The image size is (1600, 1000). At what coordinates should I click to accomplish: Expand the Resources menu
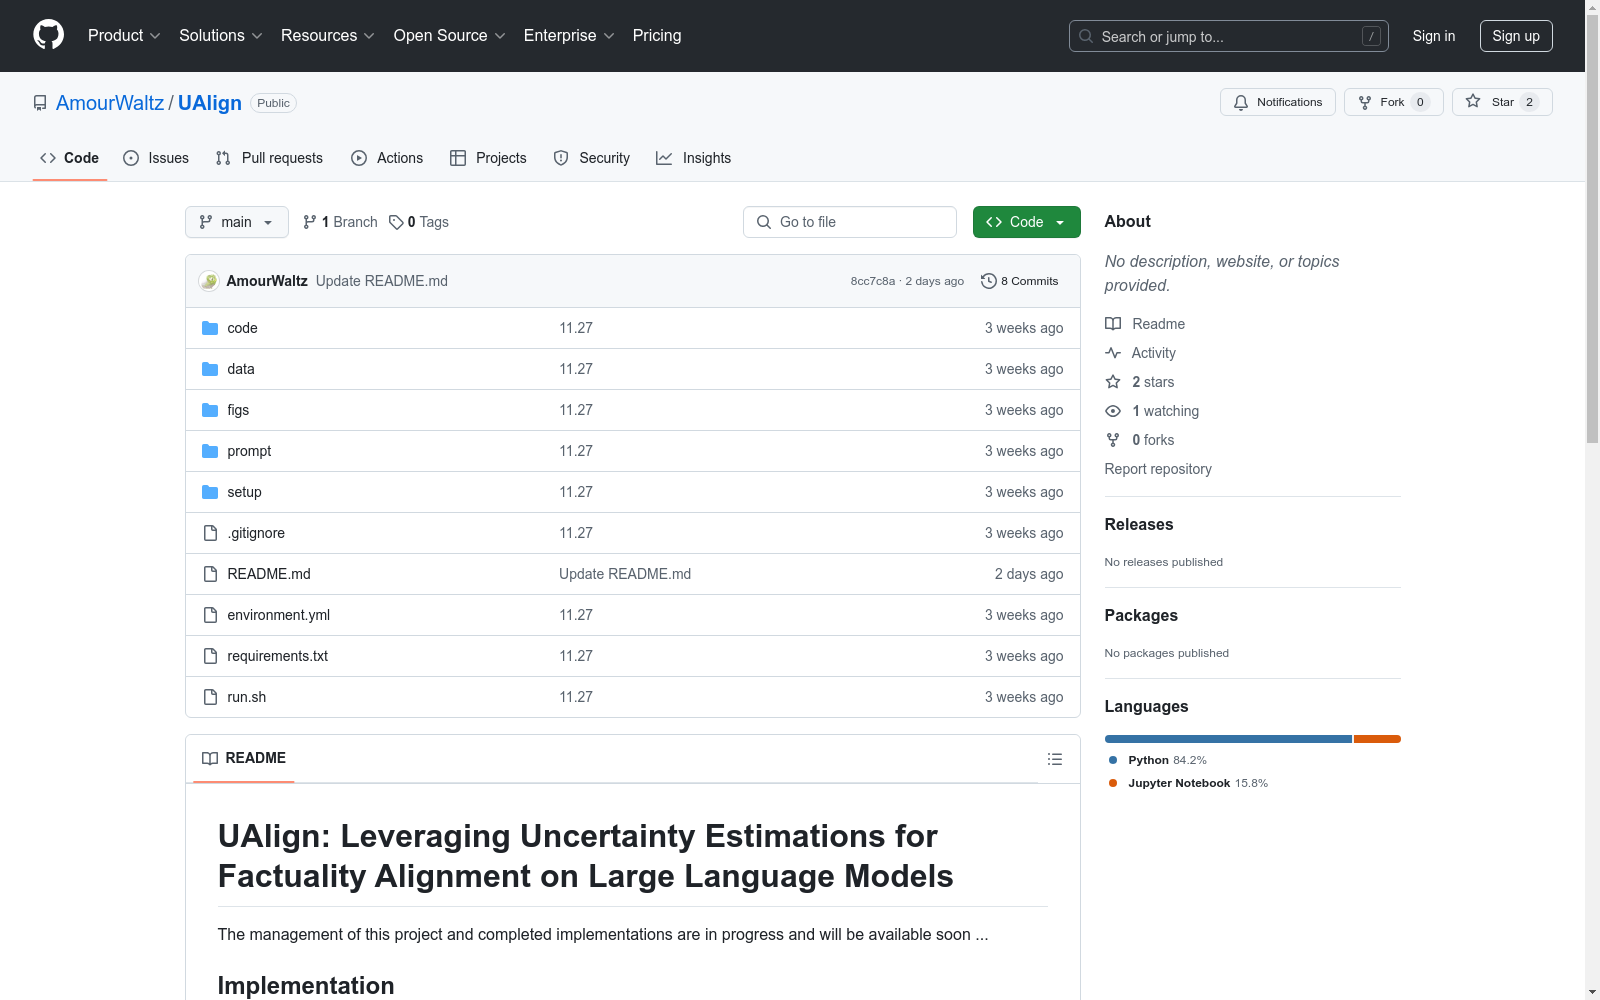(x=328, y=35)
